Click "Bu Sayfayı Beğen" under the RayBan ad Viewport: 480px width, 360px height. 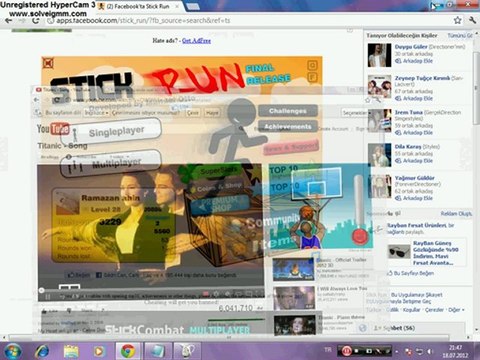tap(411, 273)
